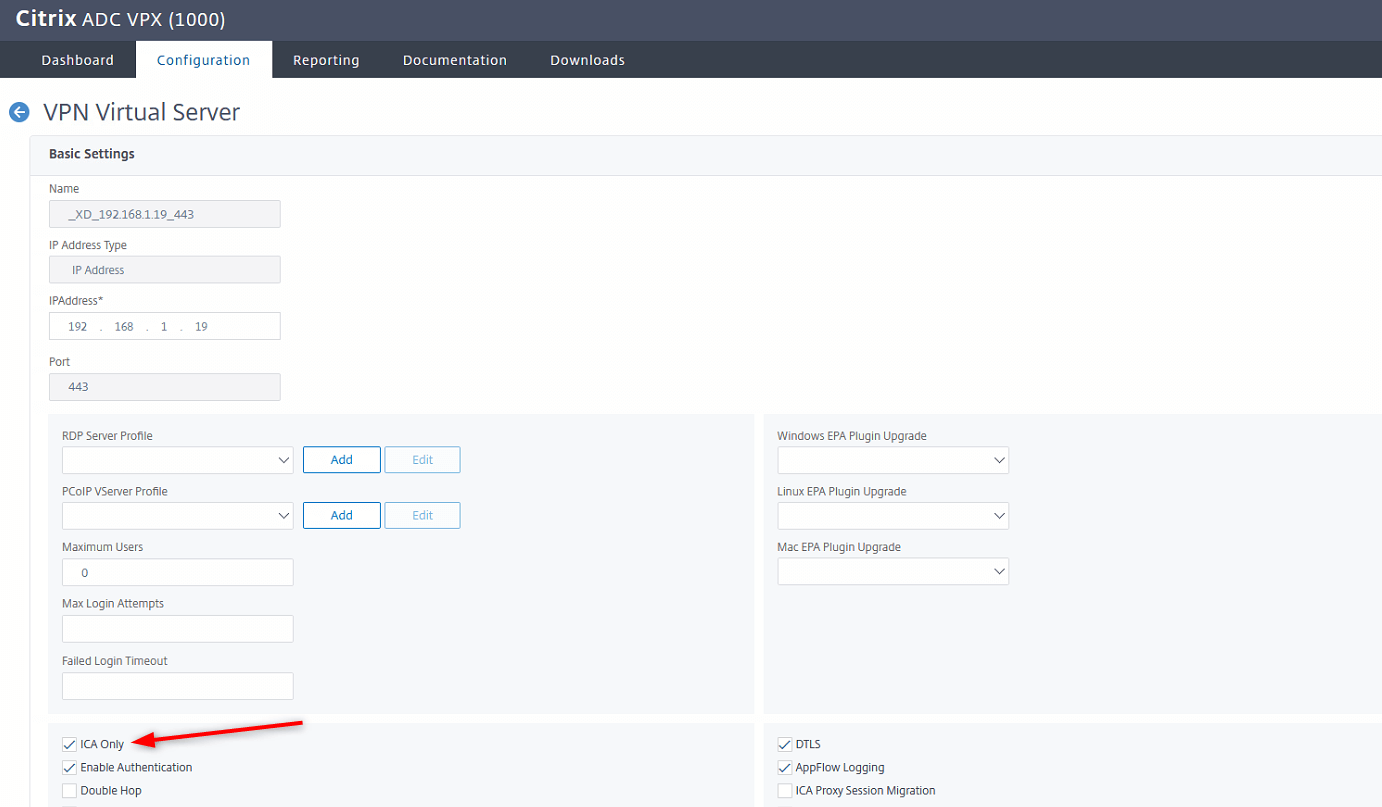Toggle AppFlow Logging off
This screenshot has height=807, width=1382.
[785, 767]
